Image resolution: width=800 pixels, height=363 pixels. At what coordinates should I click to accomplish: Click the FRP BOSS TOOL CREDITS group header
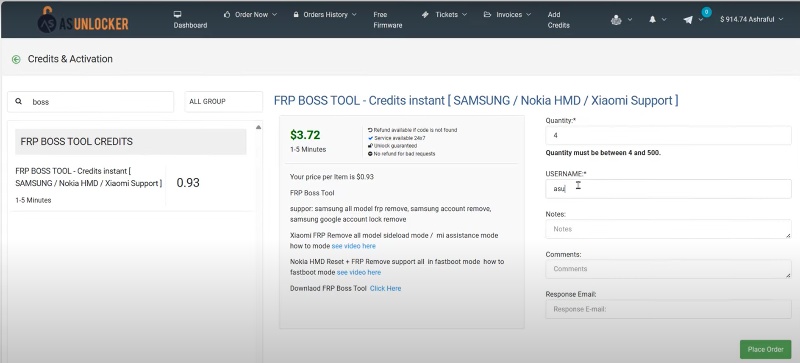click(131, 141)
